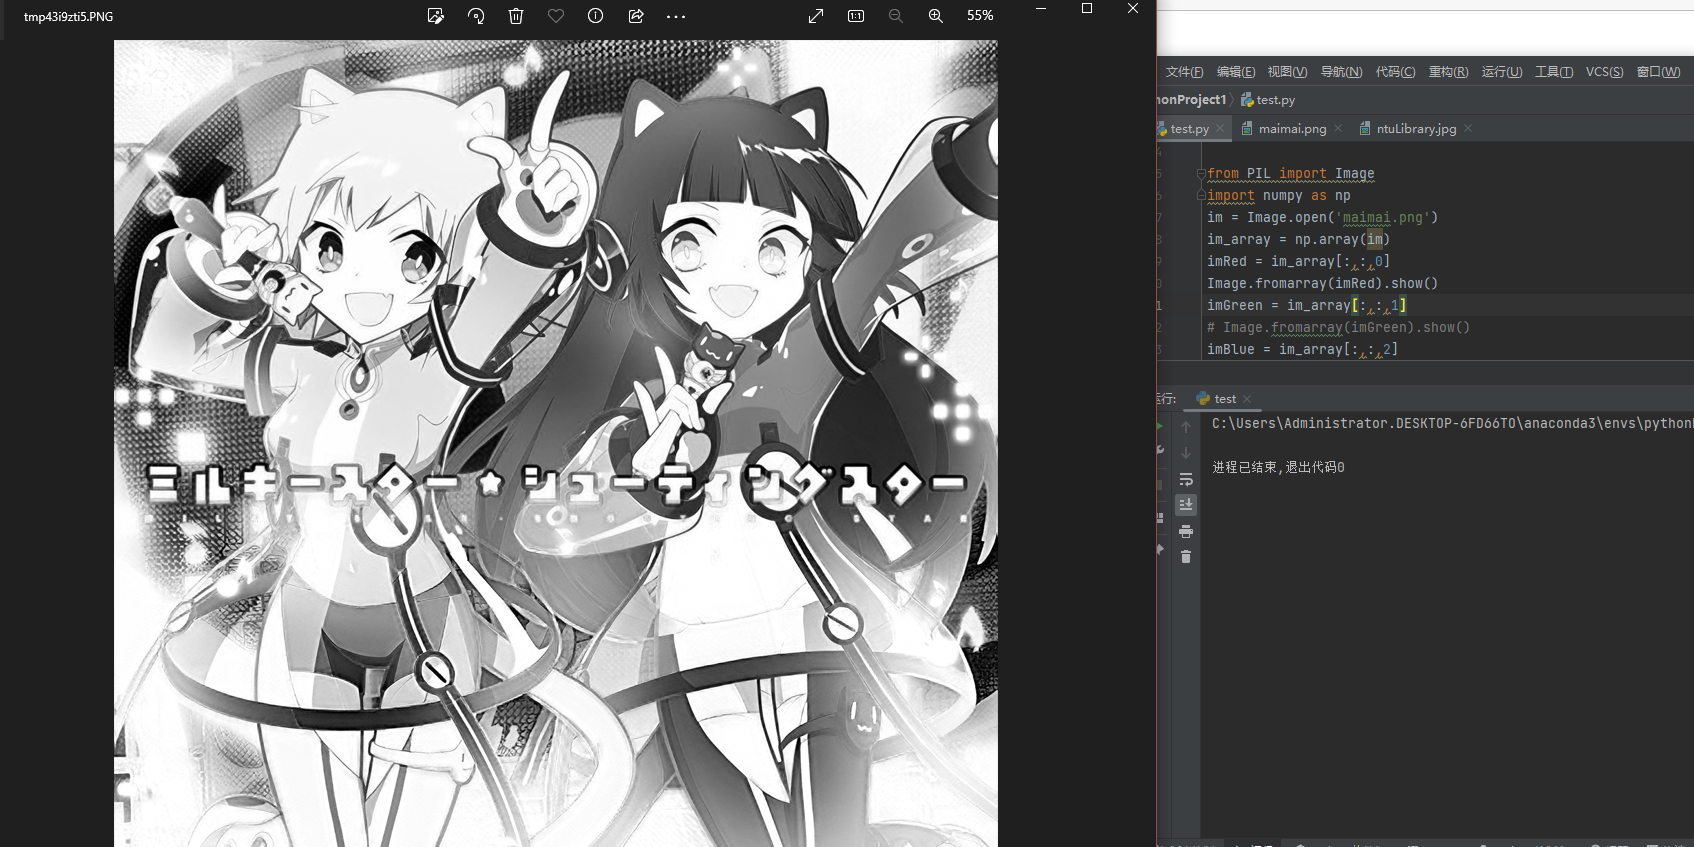This screenshot has height=847, width=1694.
Task: Close the test.py editor tab
Action: point(1220,129)
